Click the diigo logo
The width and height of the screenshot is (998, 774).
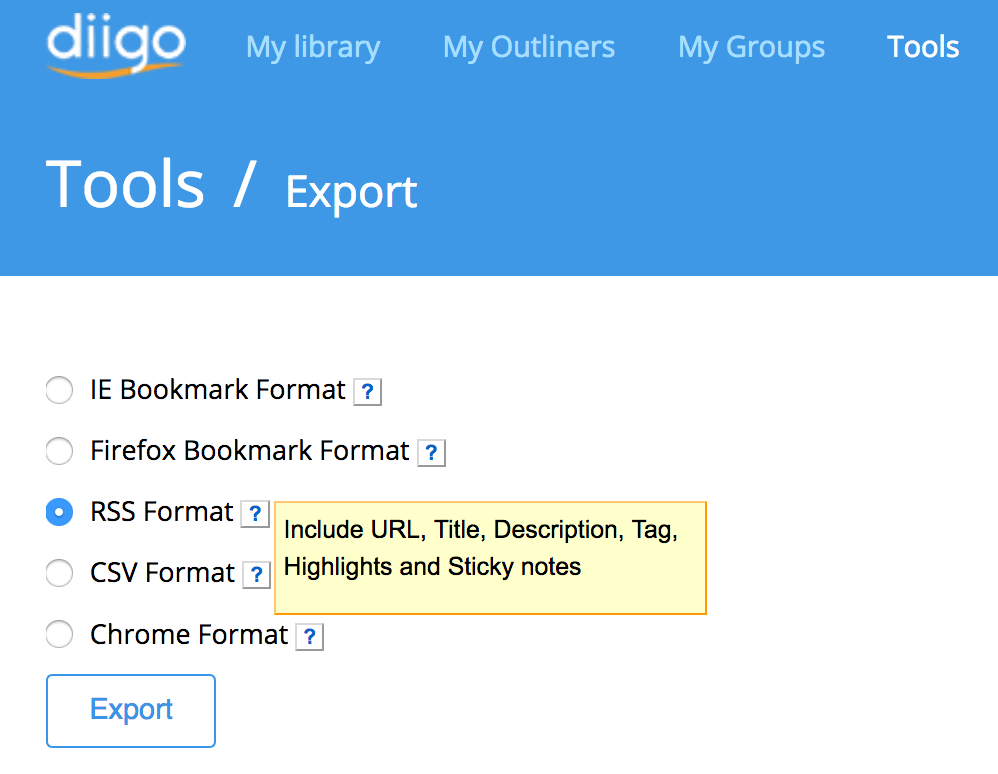(116, 45)
